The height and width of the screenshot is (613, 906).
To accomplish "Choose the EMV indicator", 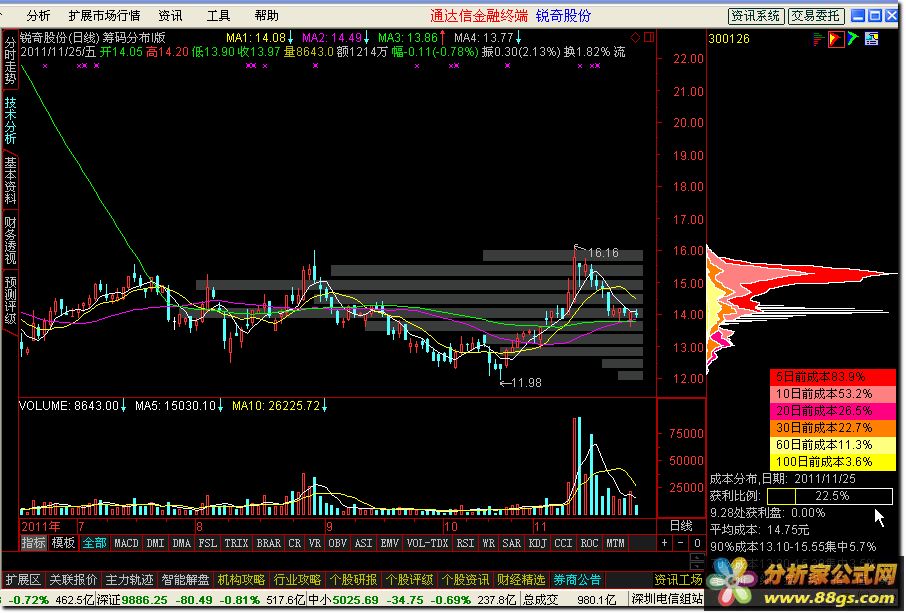I will pyautogui.click(x=389, y=544).
